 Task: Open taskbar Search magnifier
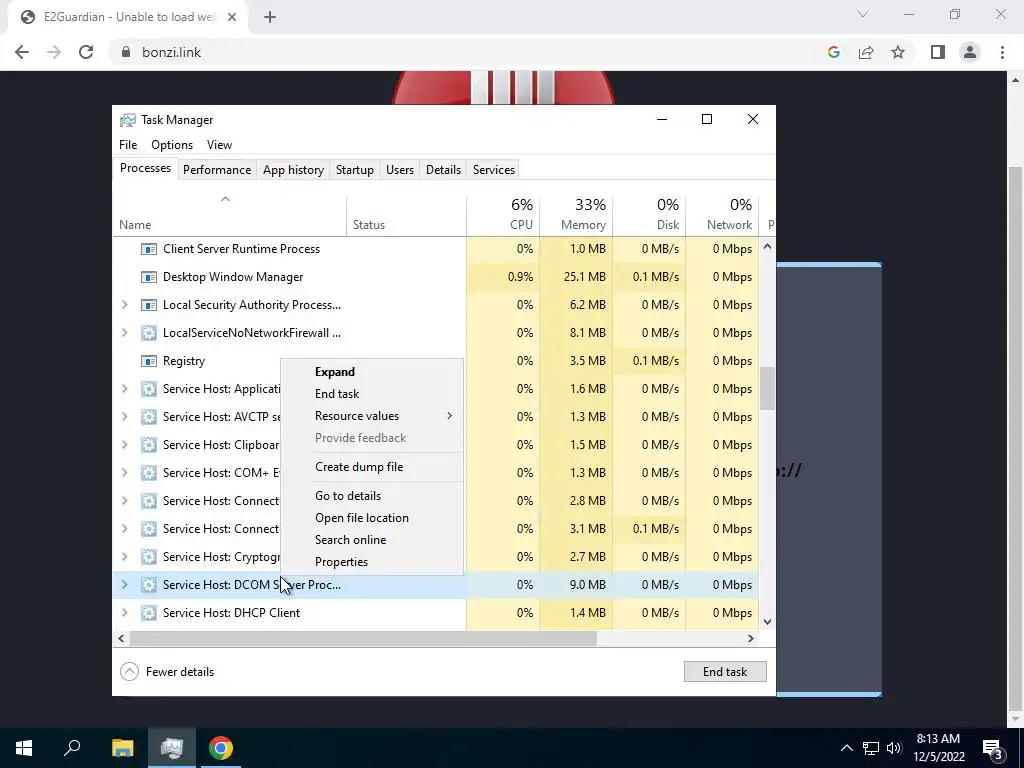tap(72, 748)
